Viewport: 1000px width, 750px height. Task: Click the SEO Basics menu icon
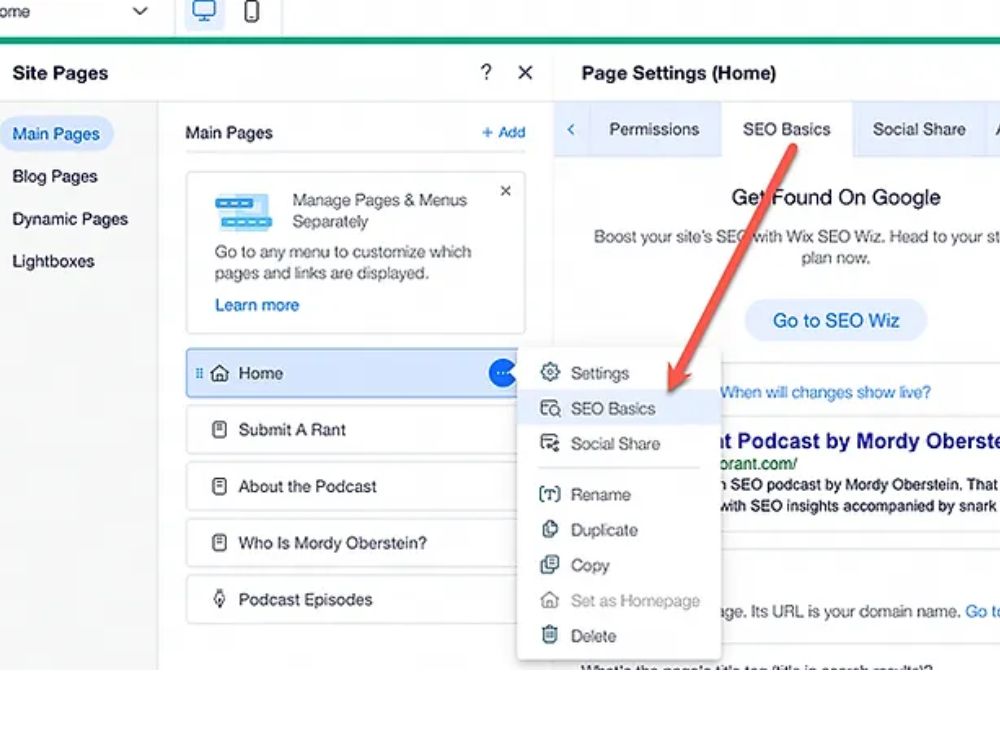(x=550, y=408)
